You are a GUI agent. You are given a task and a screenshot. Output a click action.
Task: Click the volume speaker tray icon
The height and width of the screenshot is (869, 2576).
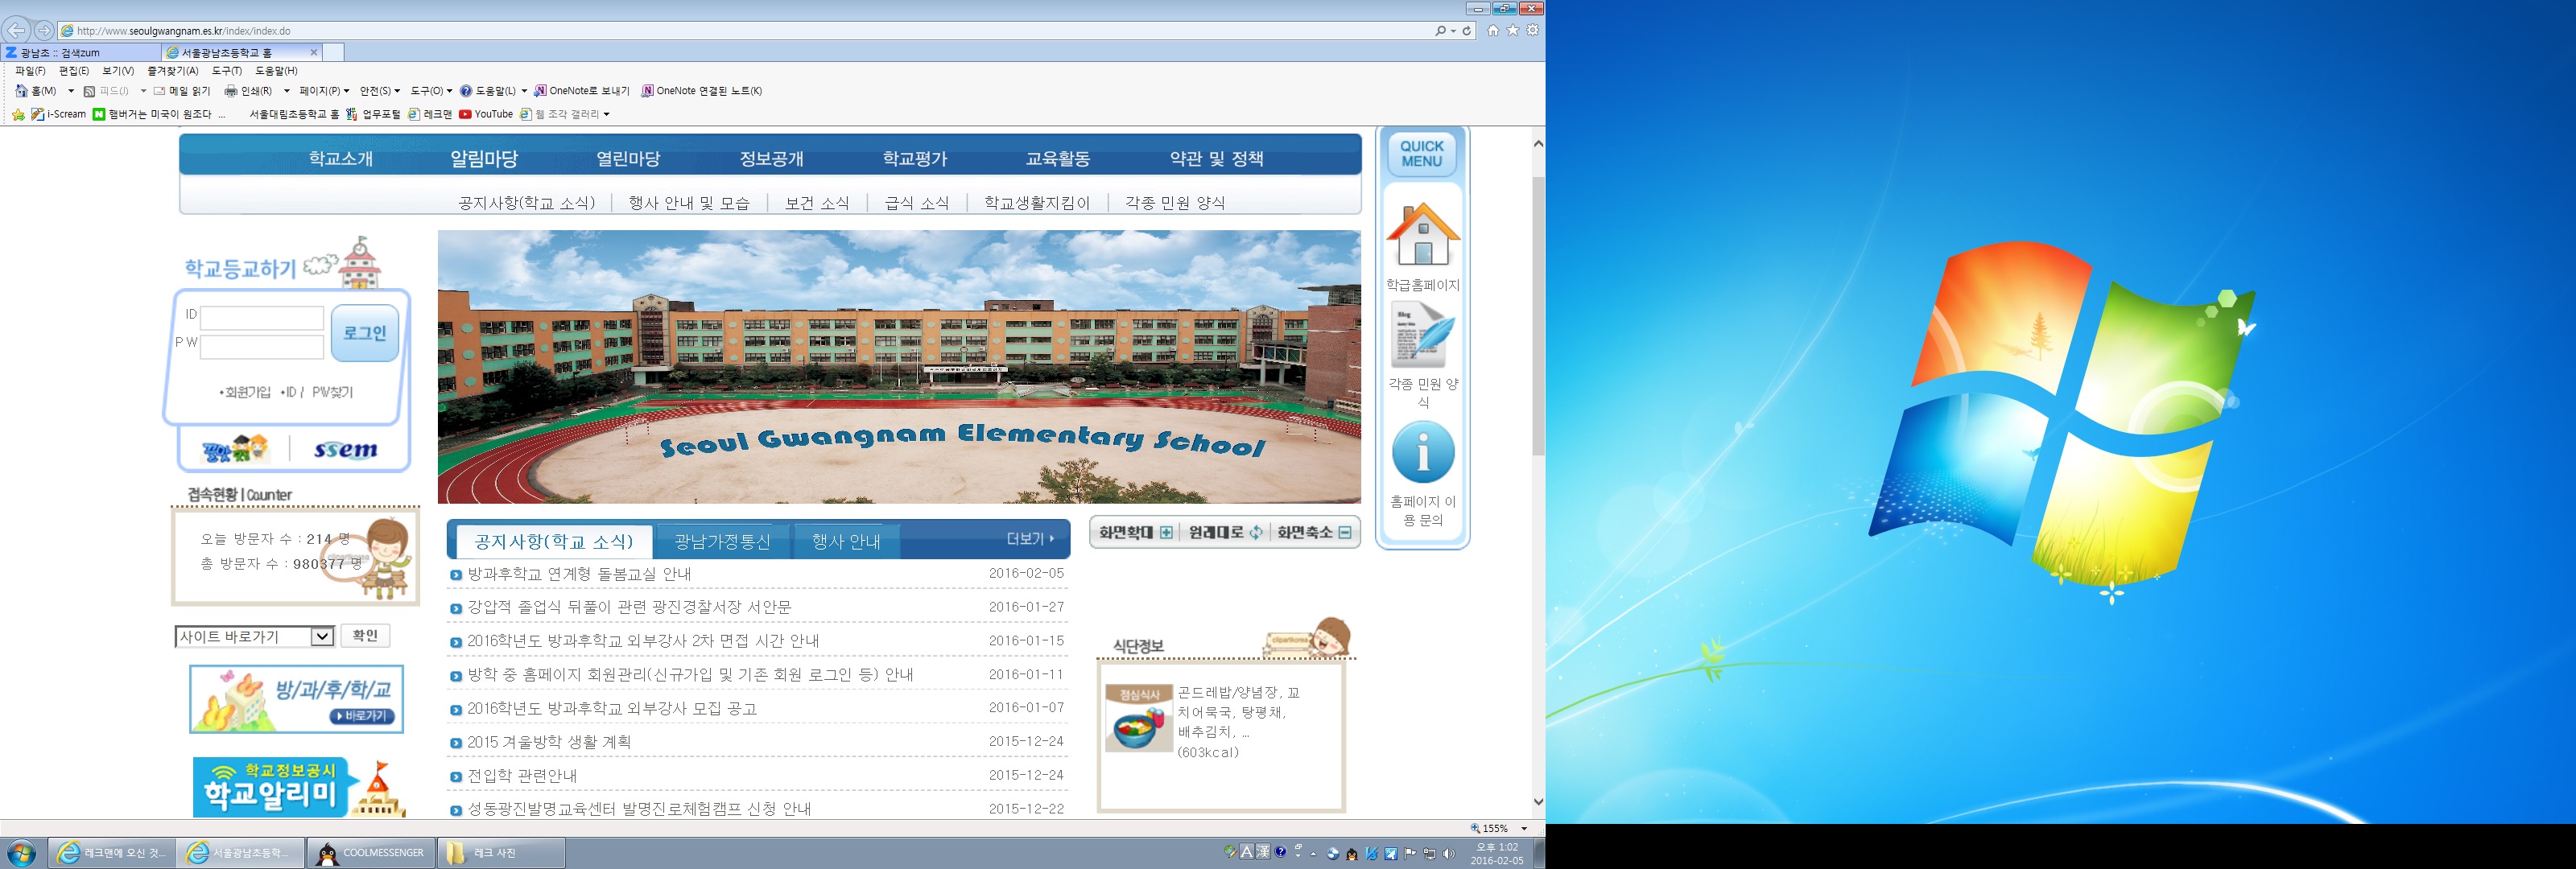click(1448, 854)
